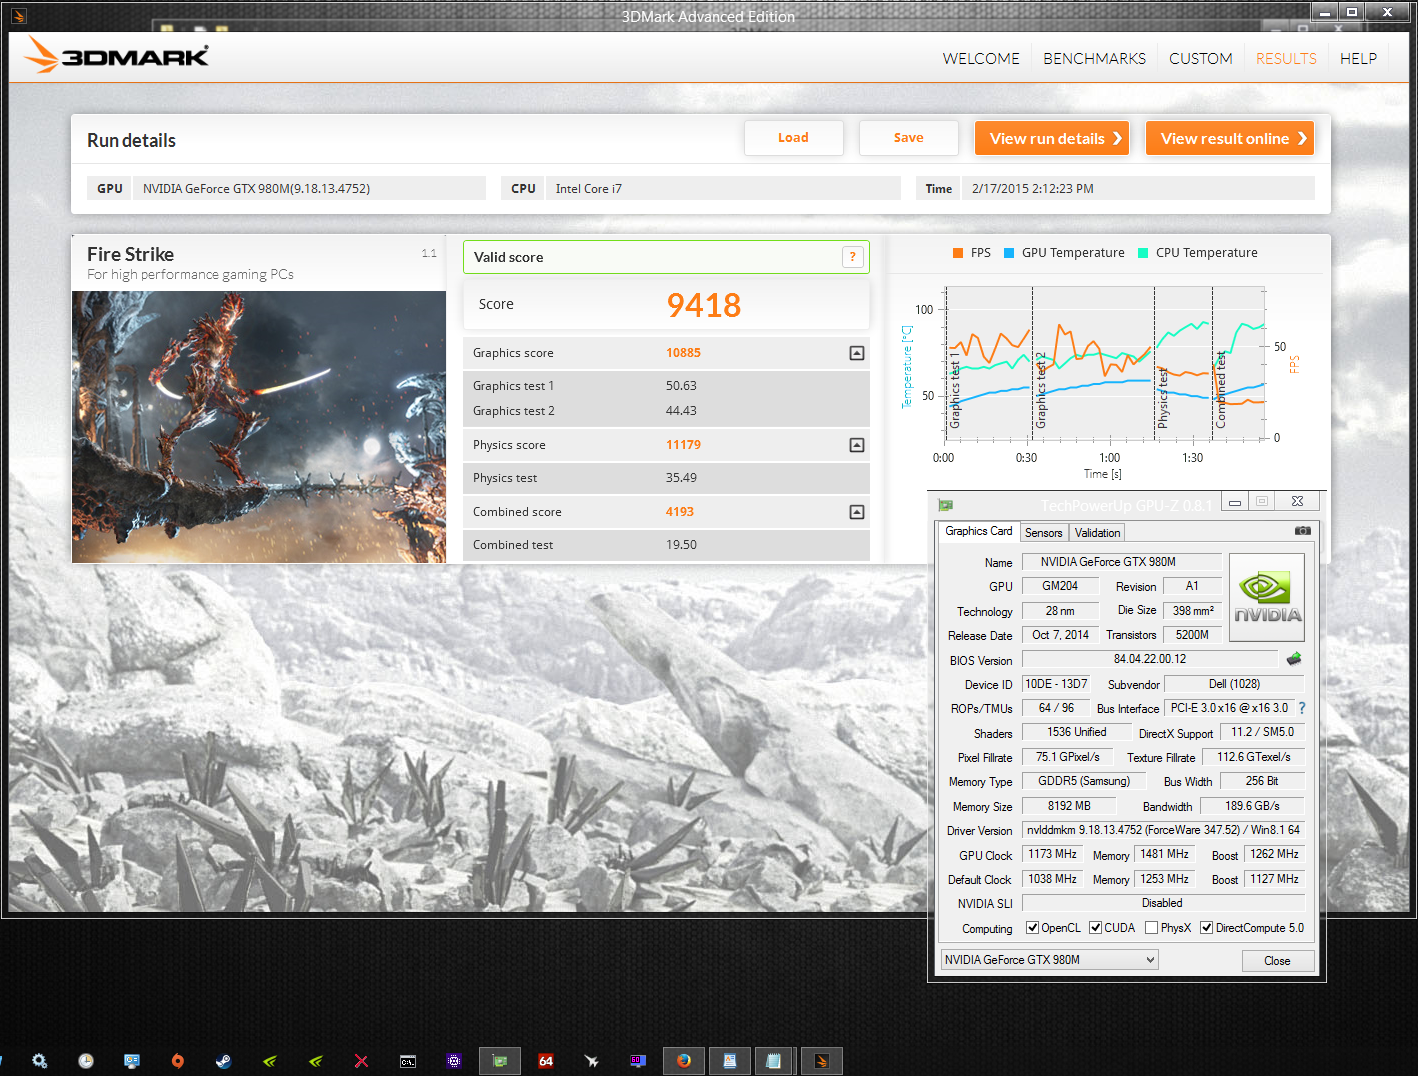Screen dimensions: 1418x1076
Task: Click the Graphics test 1 value 50.63
Action: click(x=681, y=386)
